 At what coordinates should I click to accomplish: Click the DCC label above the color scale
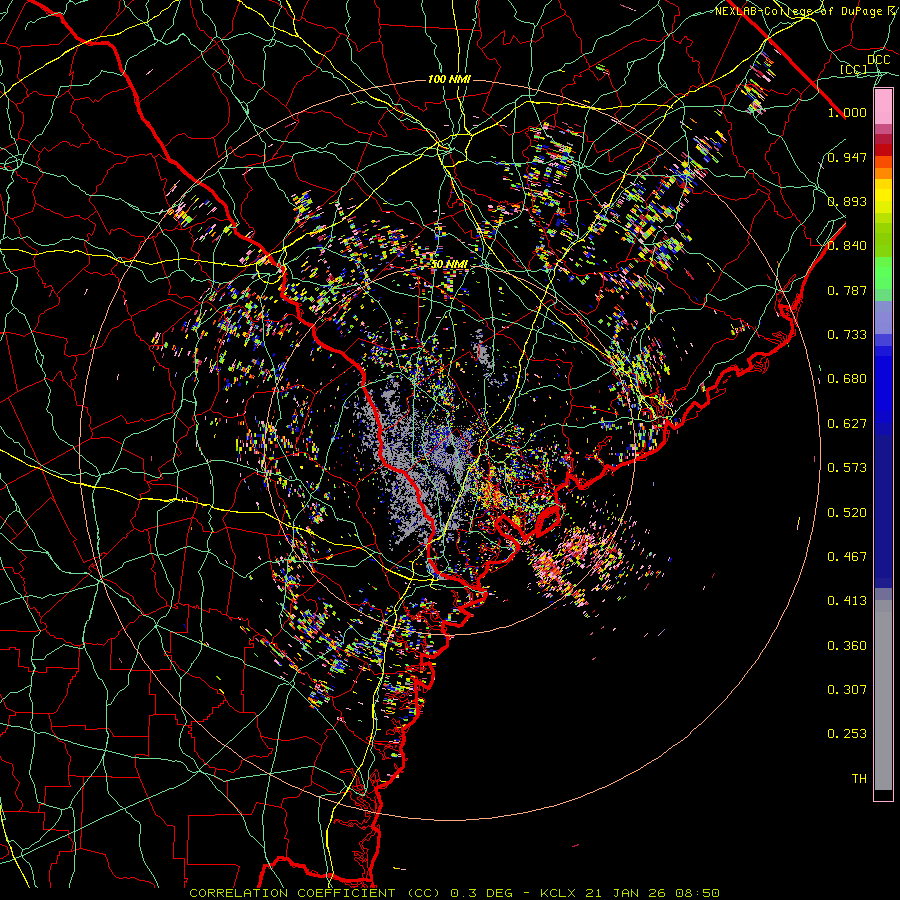(878, 60)
